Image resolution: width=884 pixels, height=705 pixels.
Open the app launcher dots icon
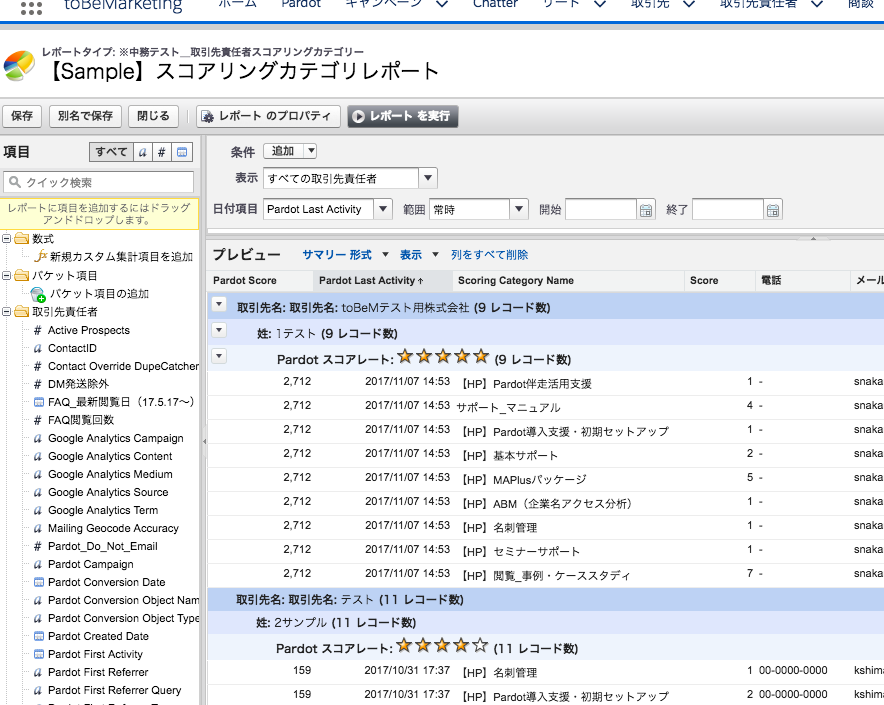point(31,7)
